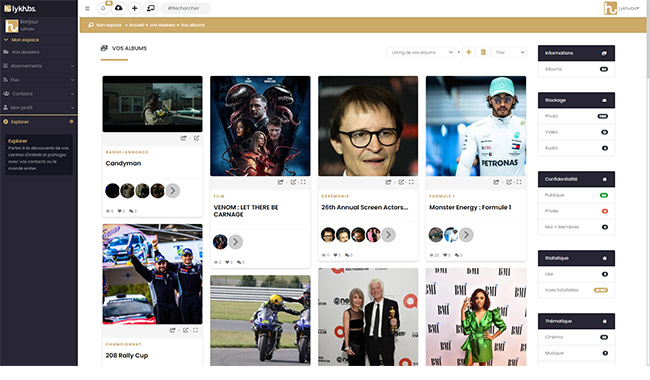Viewport: 650px width, 380px height.
Task: Click the lykhubs logo in the sidebar
Action: pyautogui.click(x=20, y=8)
